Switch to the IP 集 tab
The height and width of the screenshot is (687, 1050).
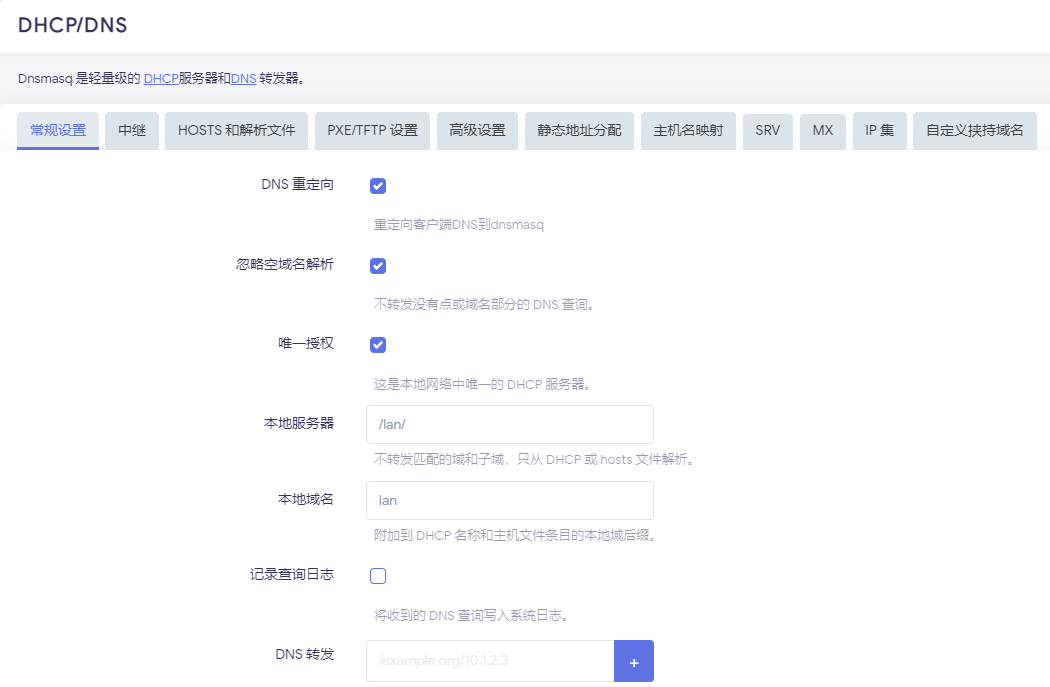(880, 131)
